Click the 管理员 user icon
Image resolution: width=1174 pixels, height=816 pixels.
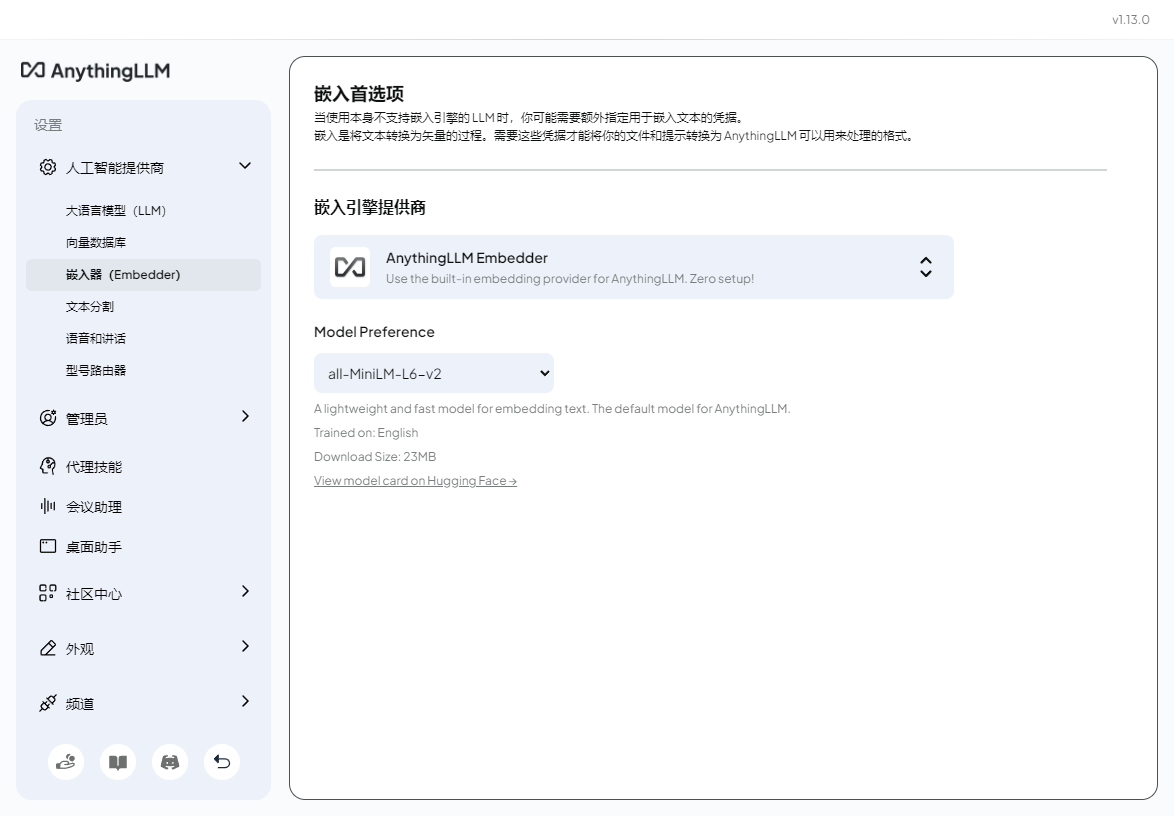48,418
